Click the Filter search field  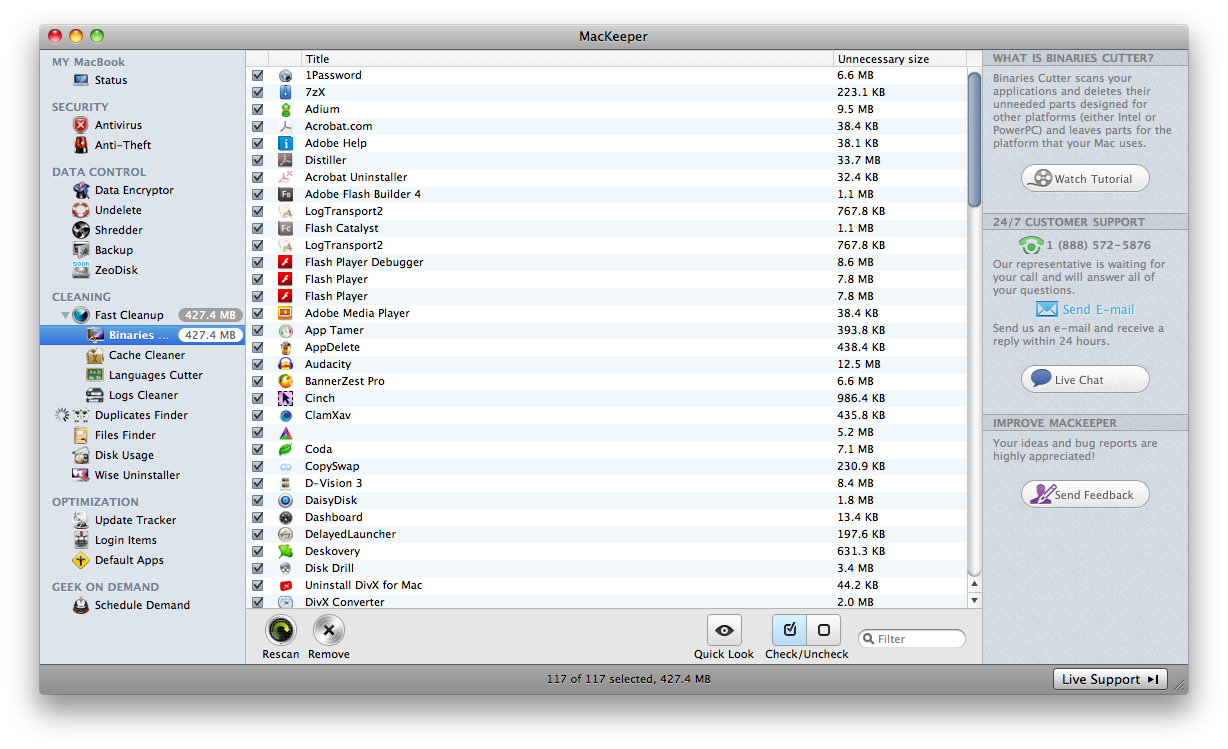click(x=912, y=639)
